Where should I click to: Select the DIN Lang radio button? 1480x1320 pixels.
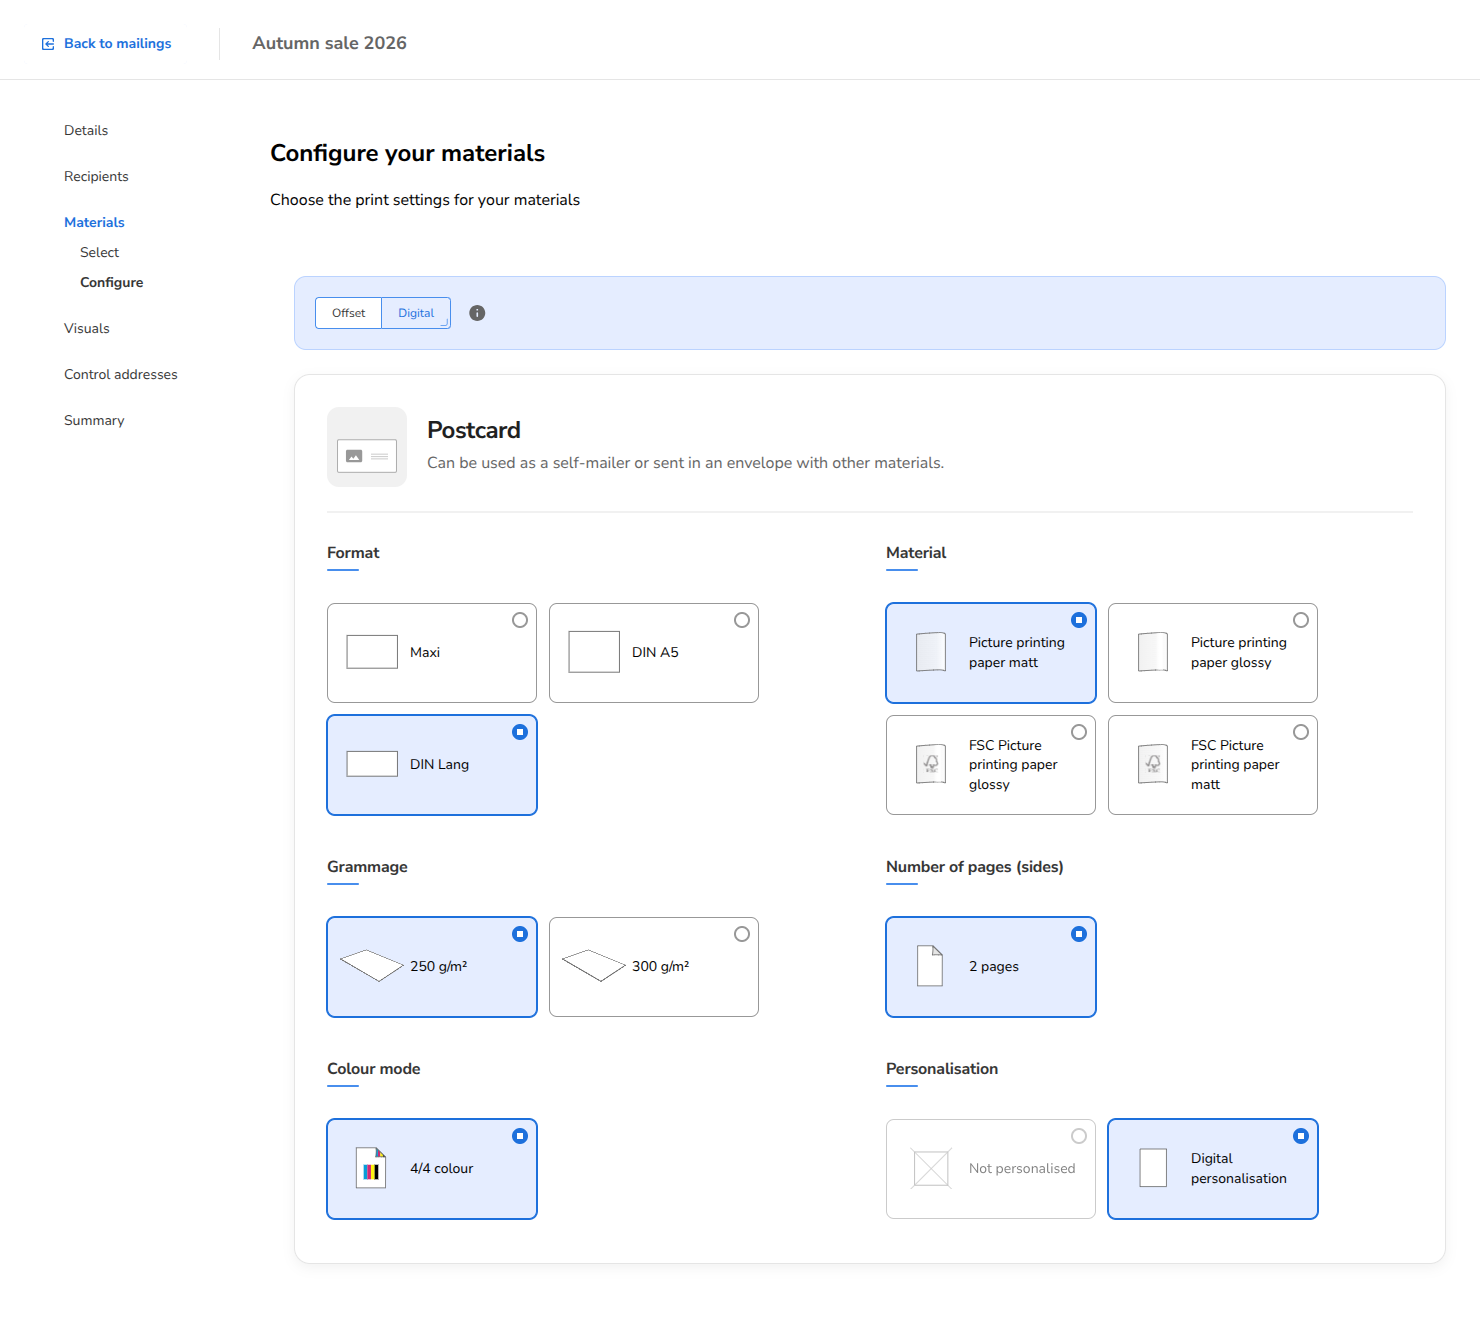click(520, 732)
